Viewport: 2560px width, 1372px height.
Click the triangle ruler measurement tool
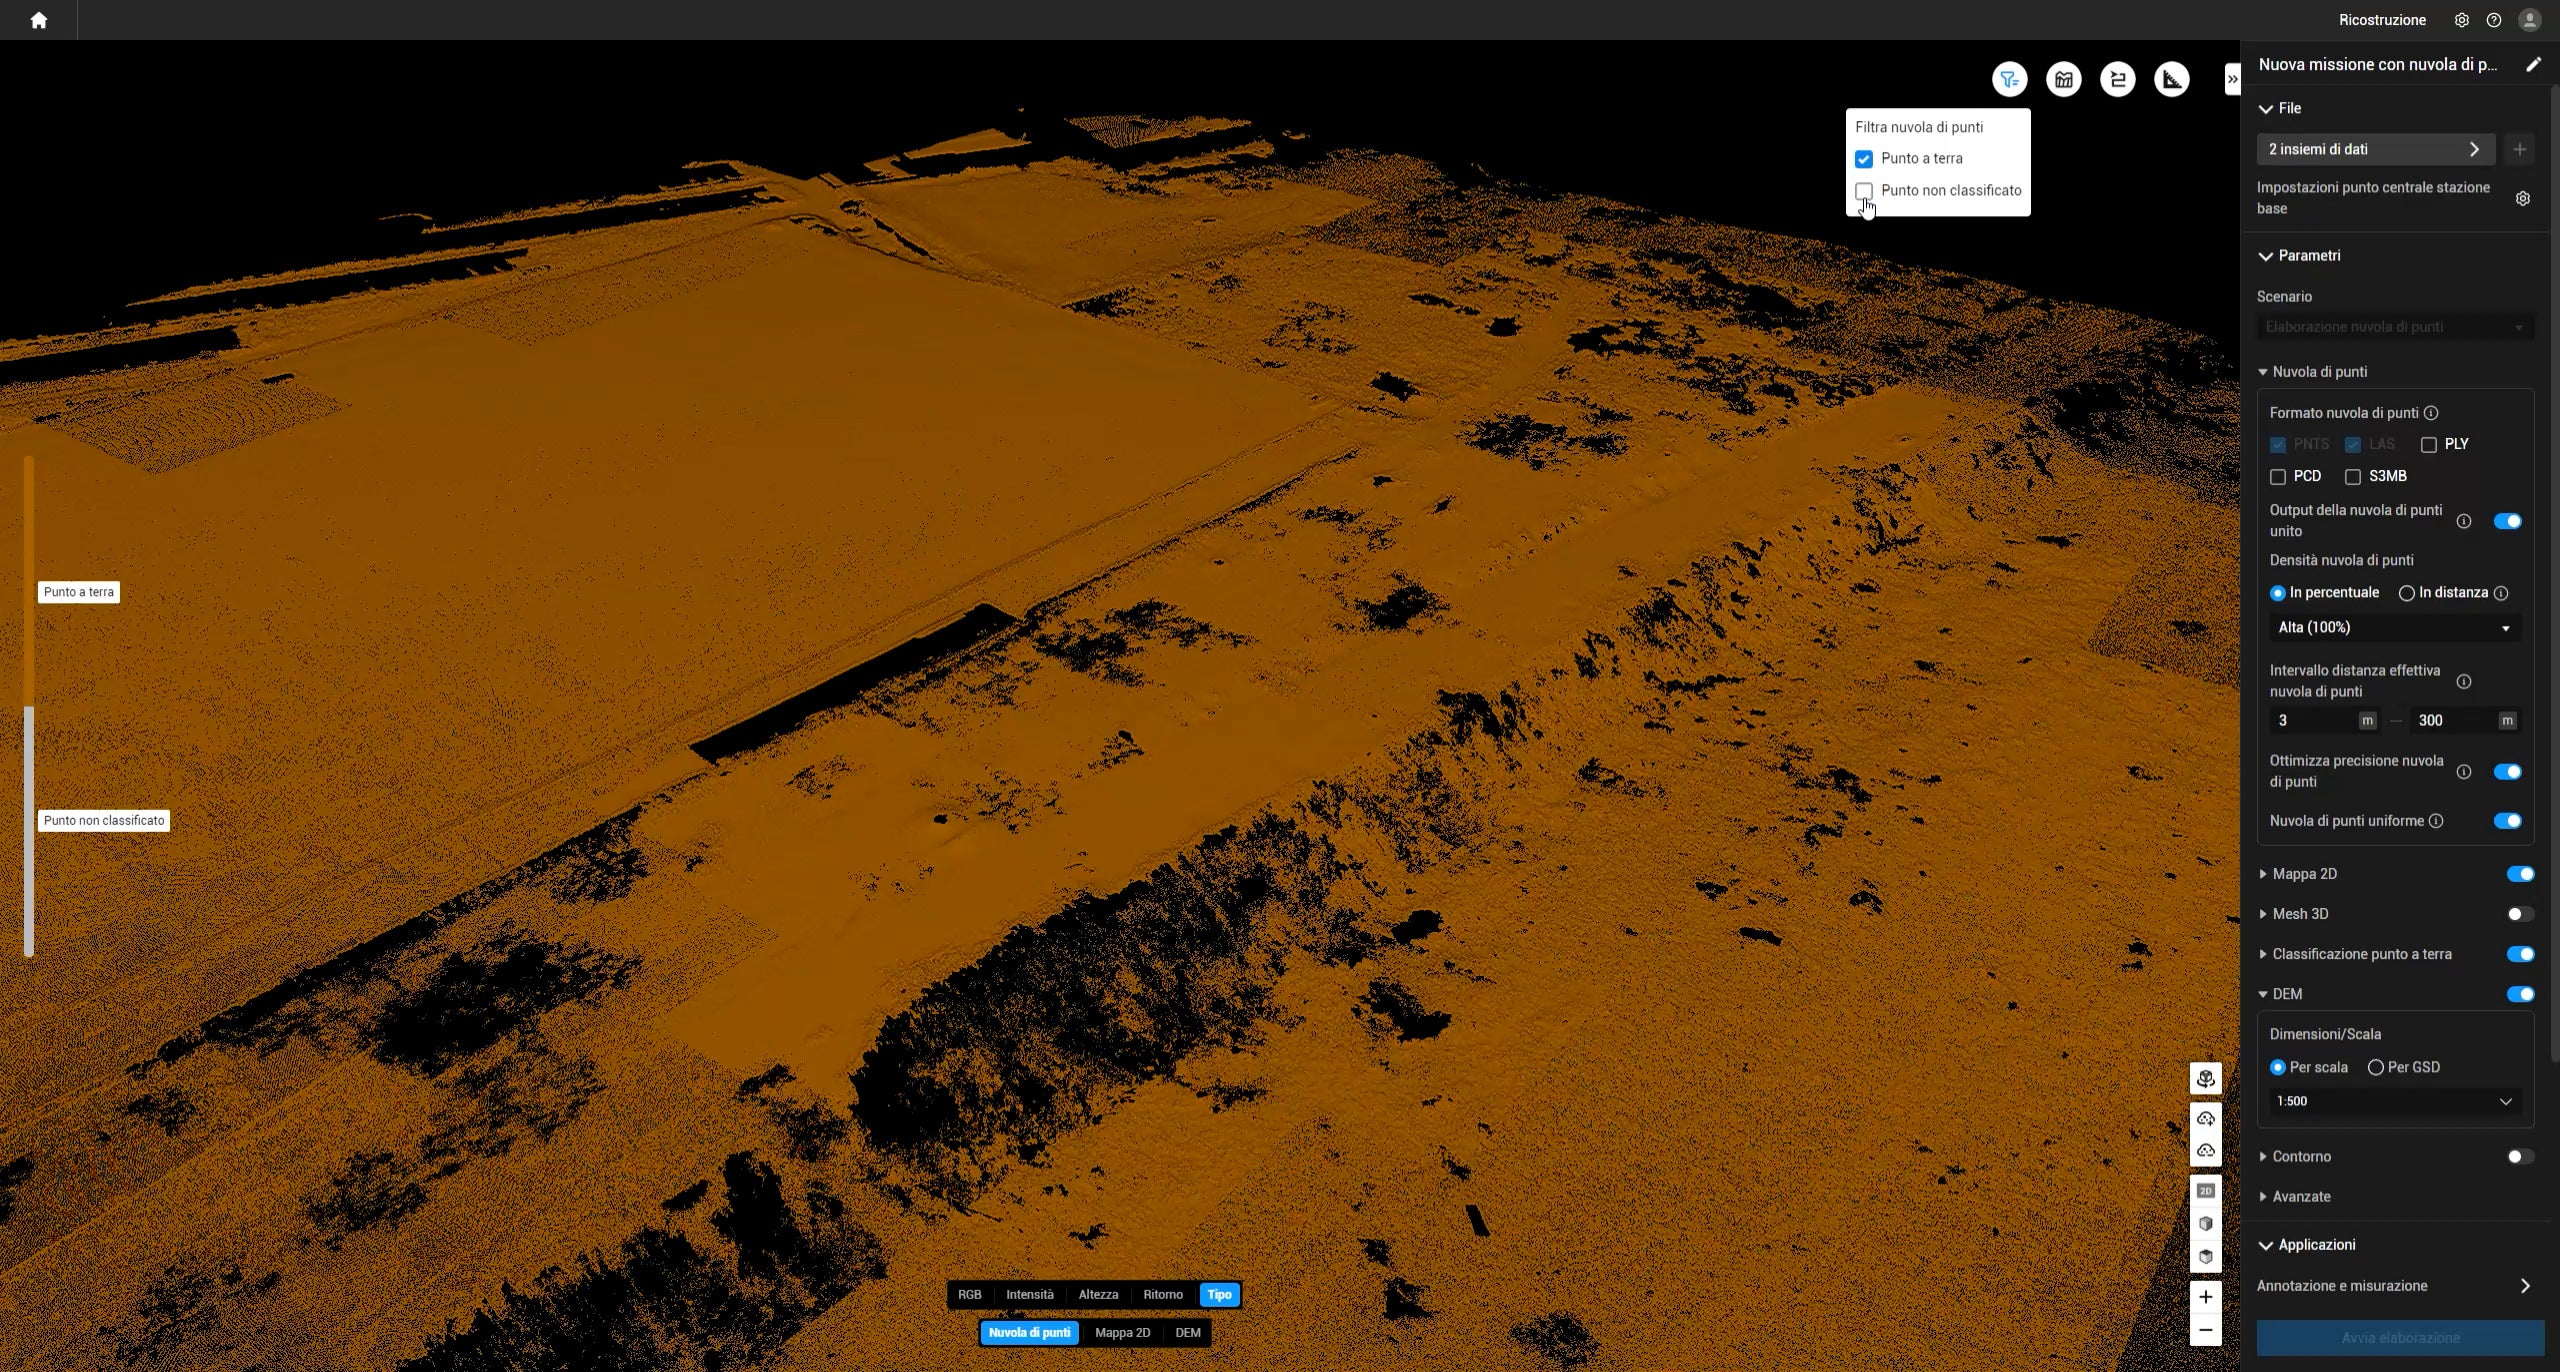(x=2171, y=79)
